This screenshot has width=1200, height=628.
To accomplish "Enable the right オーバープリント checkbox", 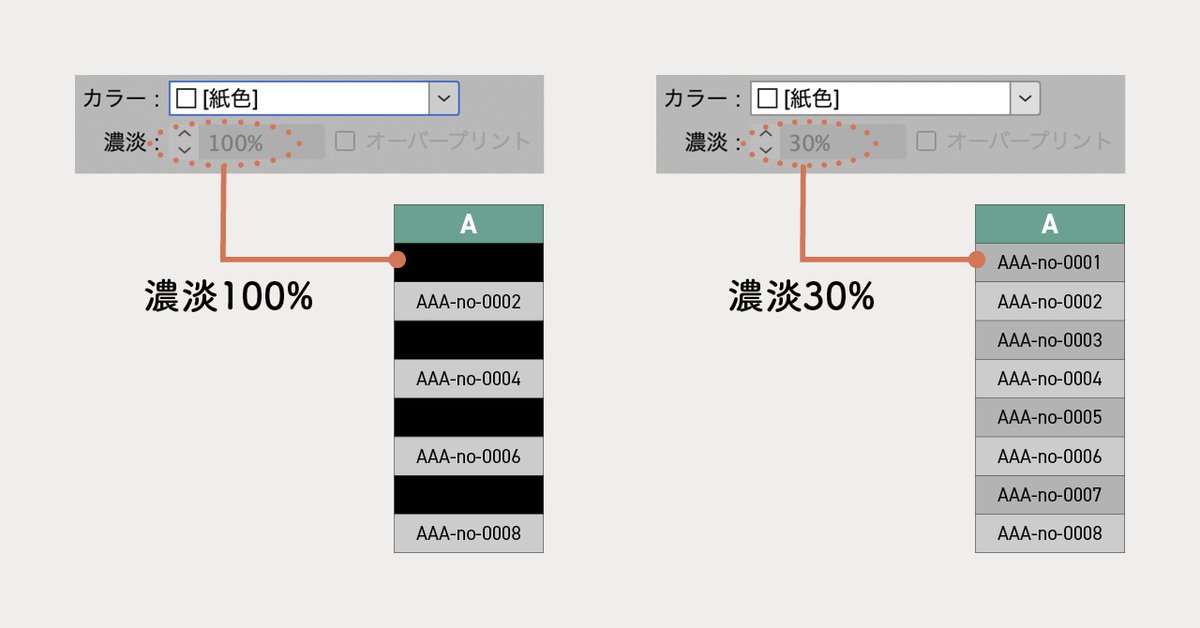I will [927, 141].
